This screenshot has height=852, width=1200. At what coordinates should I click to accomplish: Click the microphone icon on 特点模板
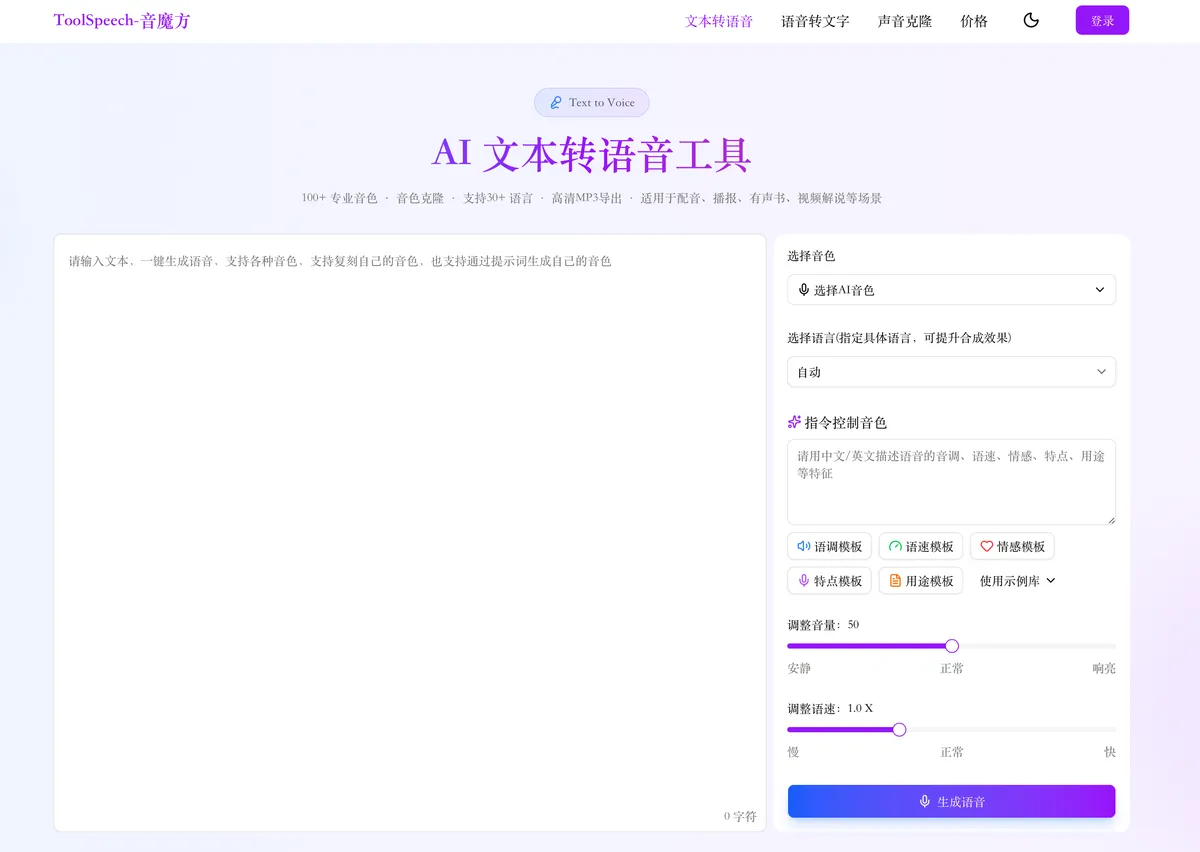pyautogui.click(x=804, y=580)
